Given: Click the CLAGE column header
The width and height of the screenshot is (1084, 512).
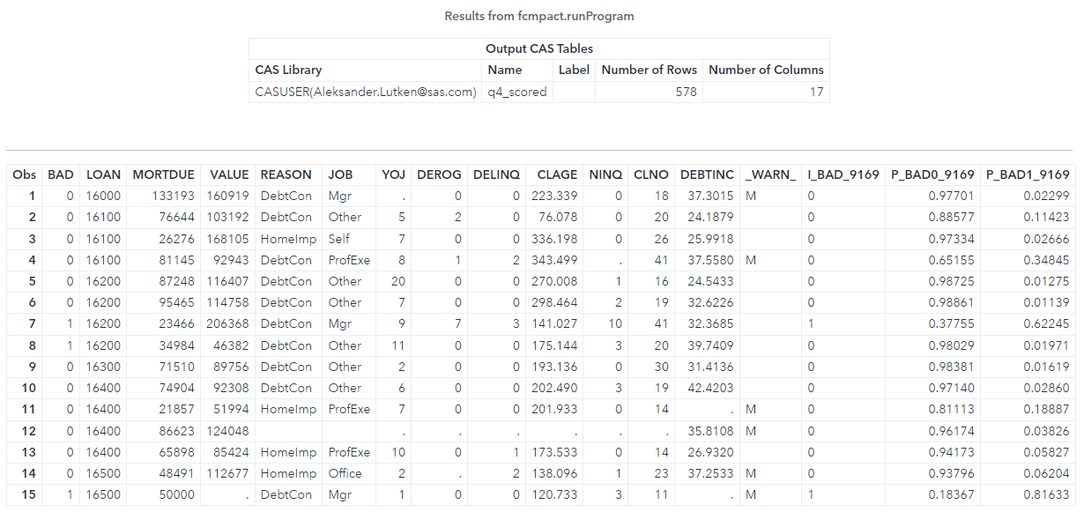Looking at the screenshot, I should tap(556, 174).
